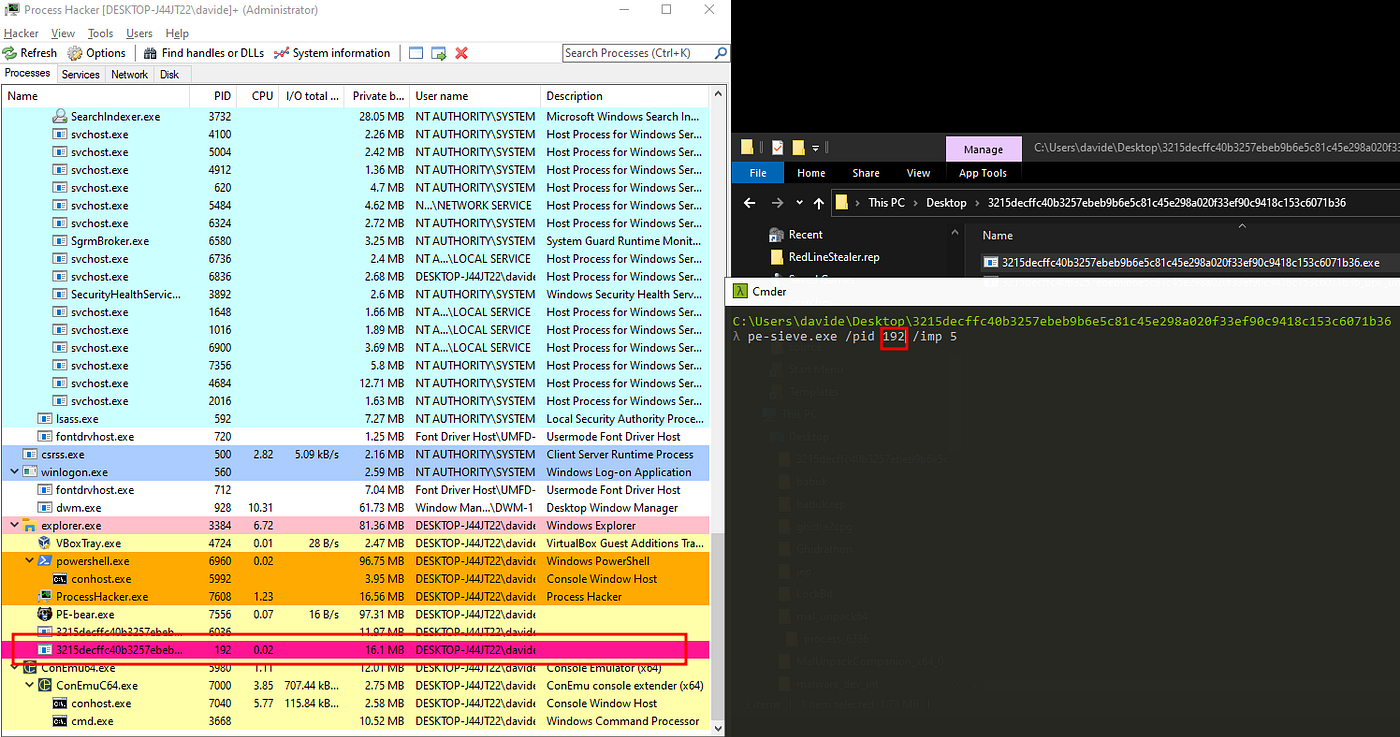Click the find window and thread icon
Viewport: 1400px width, 737px height.
(438, 53)
